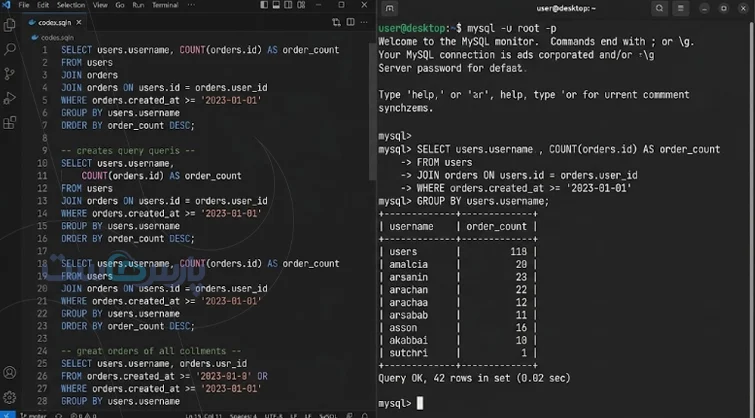Open the Run menu
The image size is (755, 418).
point(138,5)
